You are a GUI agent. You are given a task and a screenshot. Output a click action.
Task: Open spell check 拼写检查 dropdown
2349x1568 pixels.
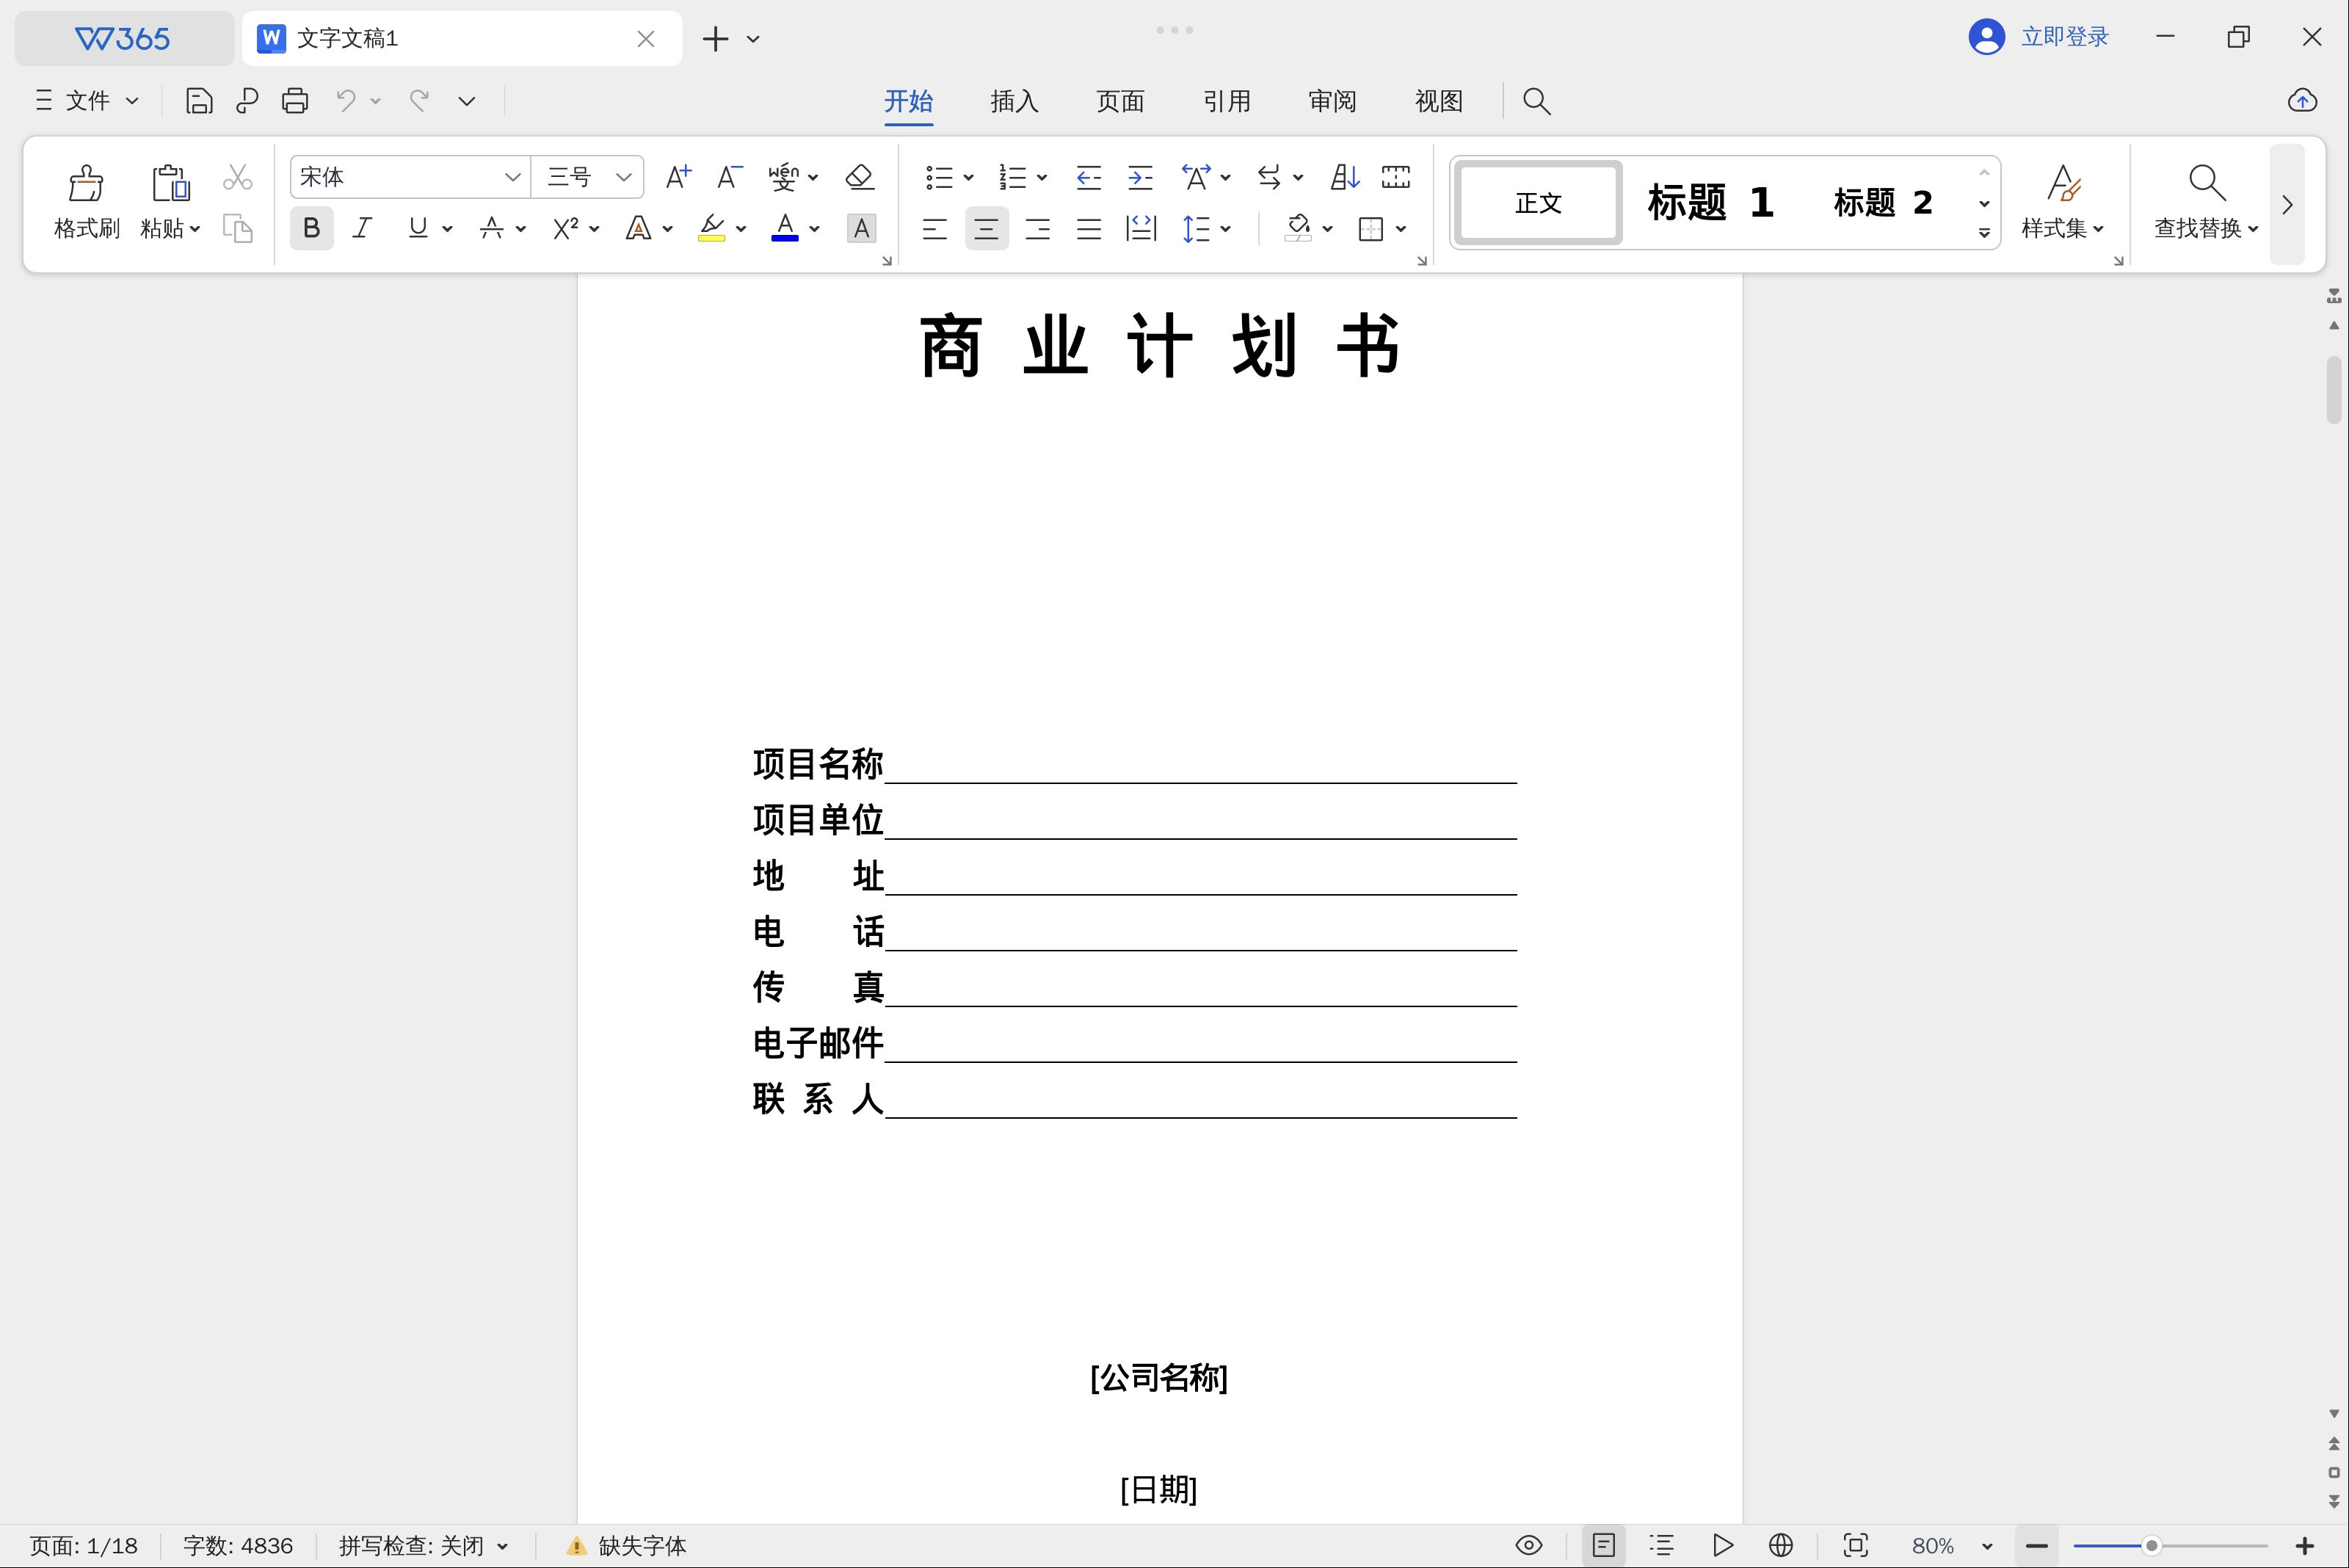tap(503, 1546)
